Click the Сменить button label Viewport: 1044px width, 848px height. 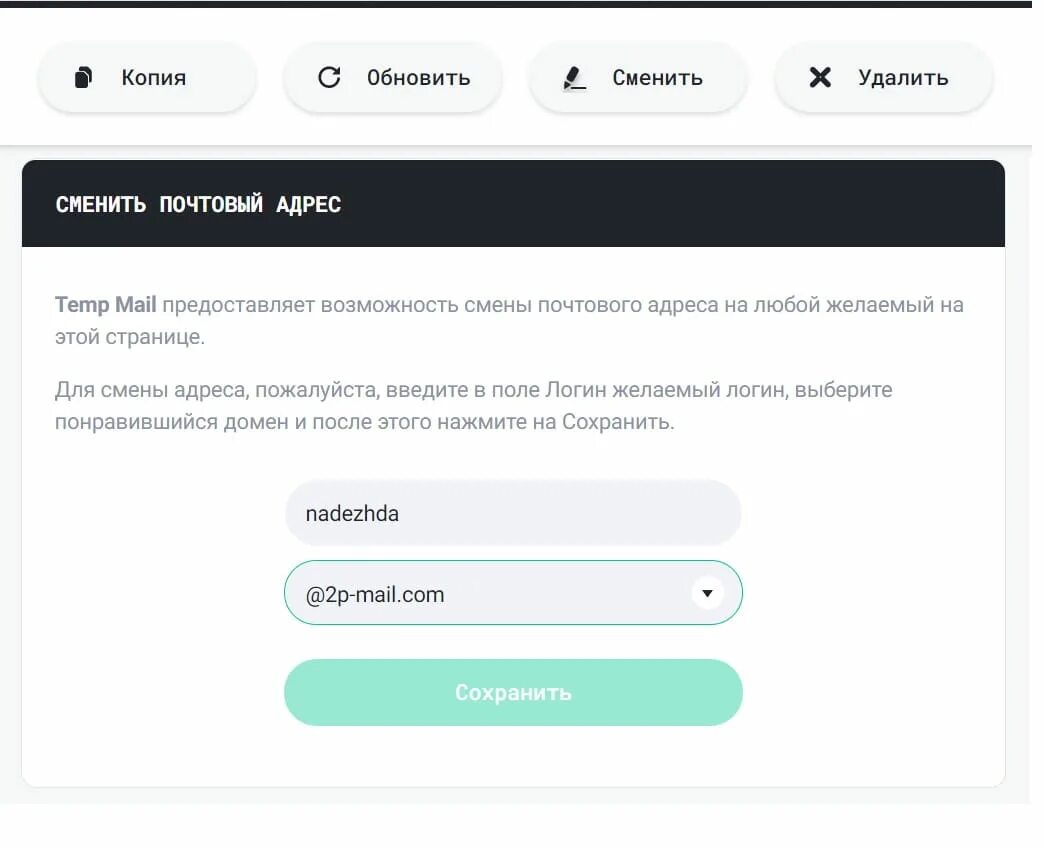[658, 78]
